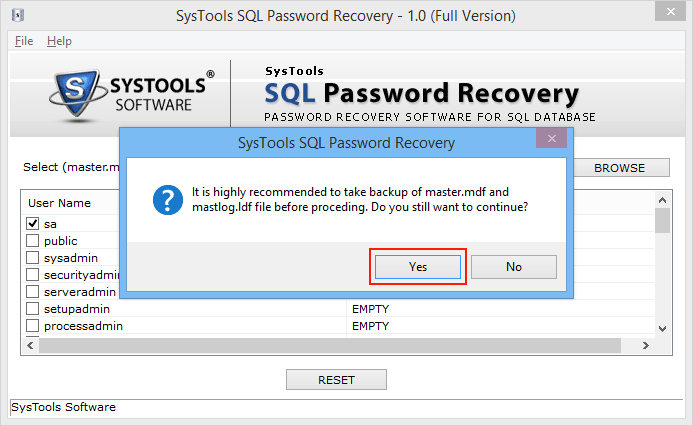
Task: Click the SysTools Software shield logo
Action: click(x=78, y=95)
